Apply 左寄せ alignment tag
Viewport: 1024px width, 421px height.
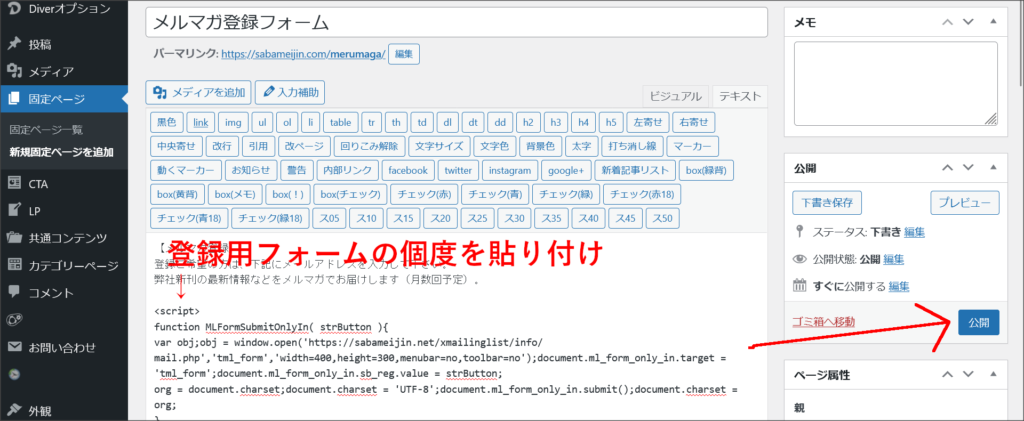(648, 122)
